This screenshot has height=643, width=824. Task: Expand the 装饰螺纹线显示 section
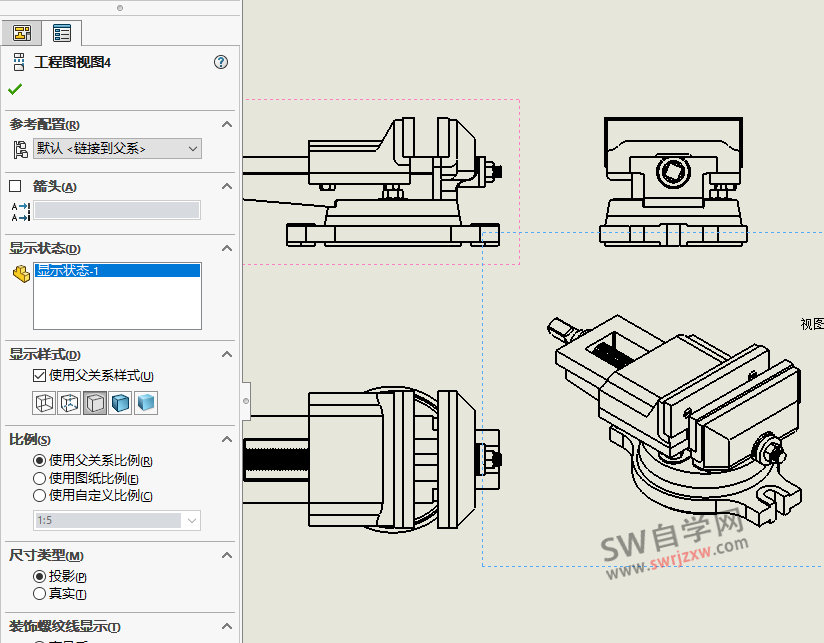[227, 624]
